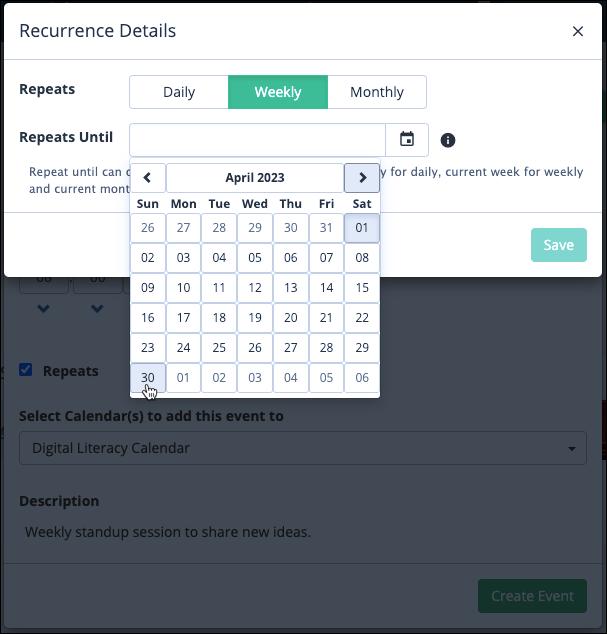The width and height of the screenshot is (607, 634).
Task: Open the calendar picker icon
Action: click(407, 139)
